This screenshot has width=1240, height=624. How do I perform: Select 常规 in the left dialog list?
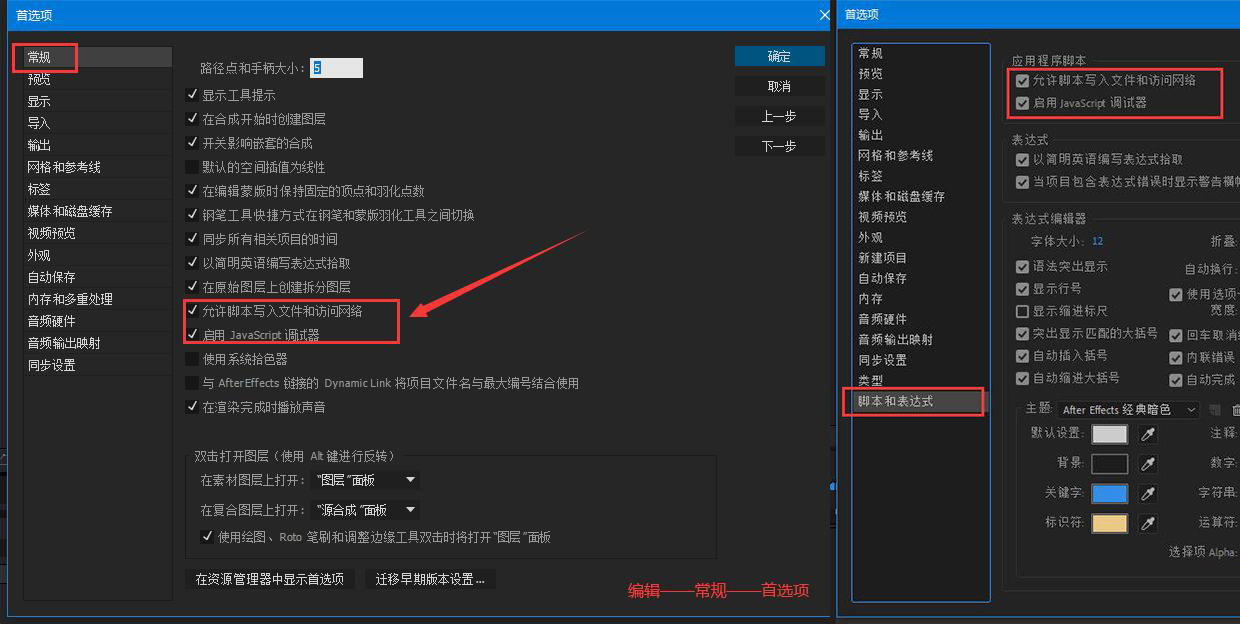[x=98, y=57]
